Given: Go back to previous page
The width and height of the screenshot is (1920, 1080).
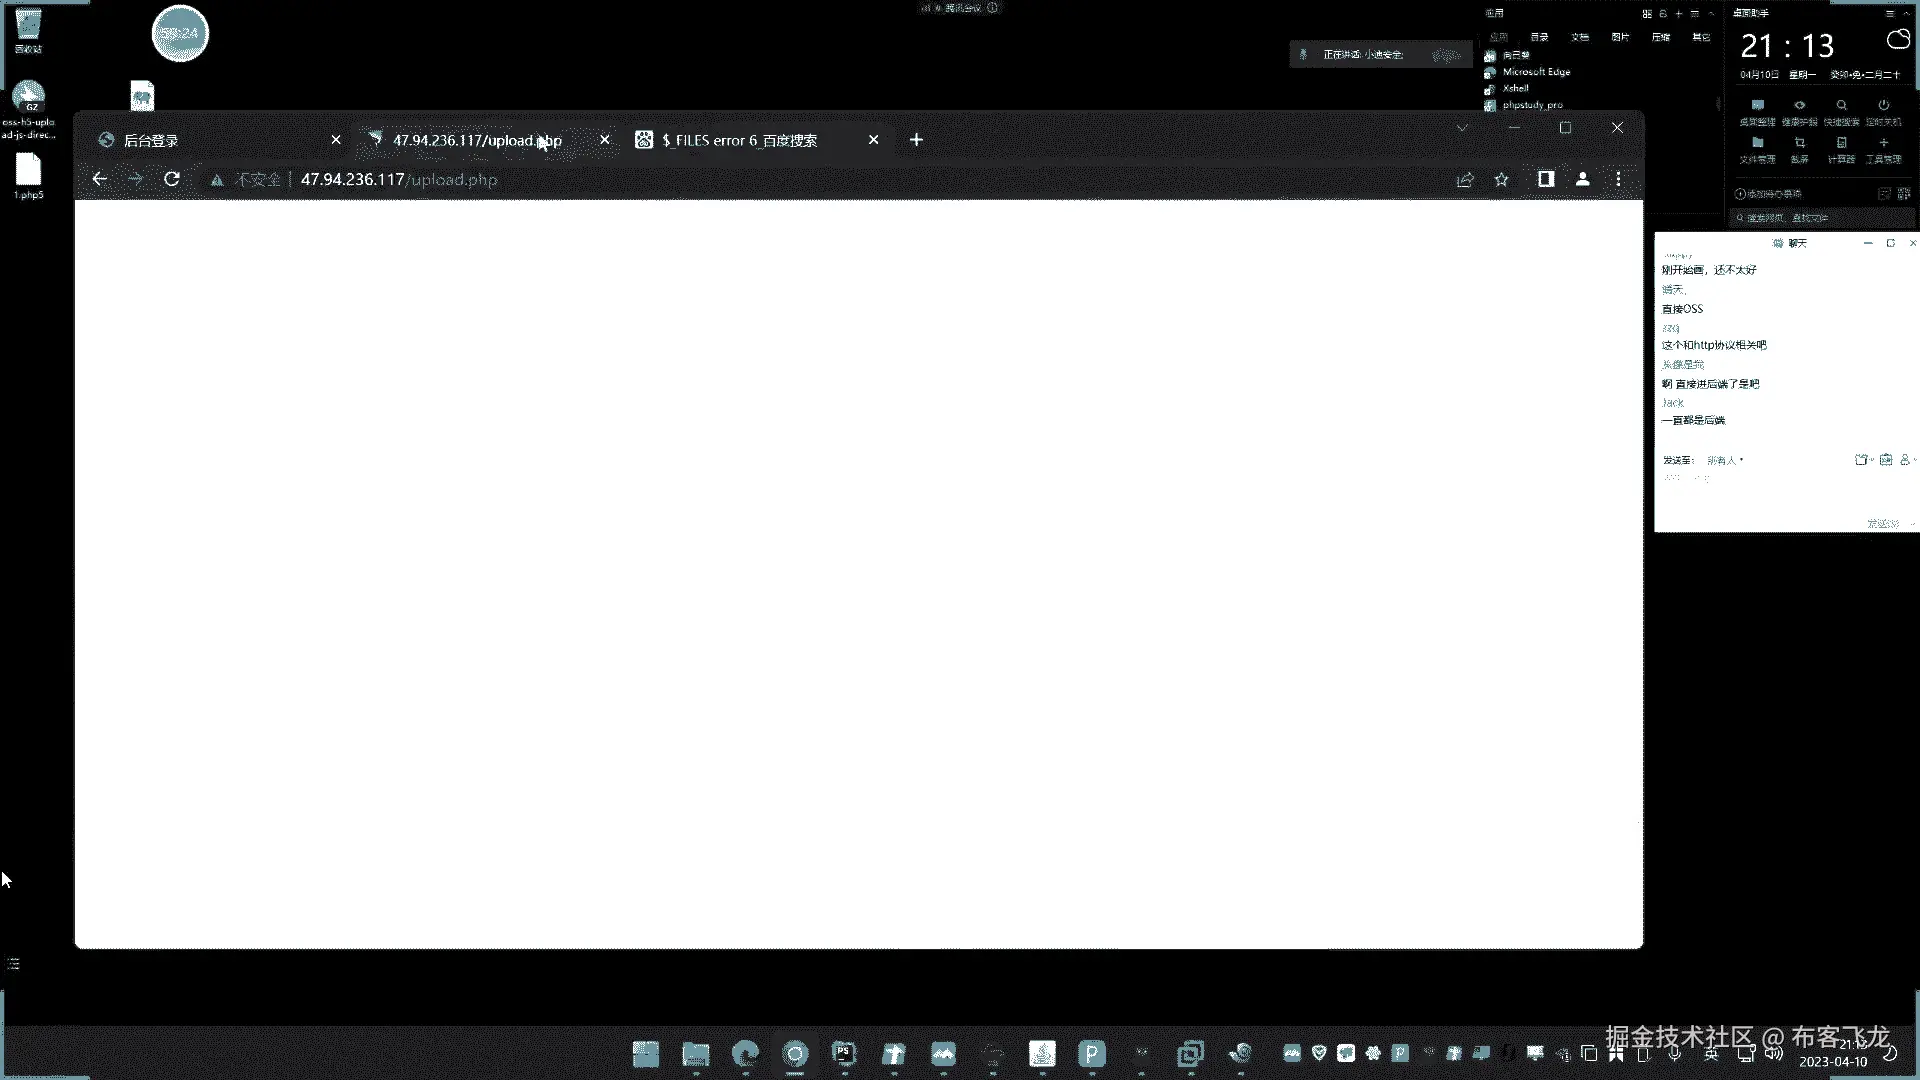Looking at the screenshot, I should click(99, 179).
